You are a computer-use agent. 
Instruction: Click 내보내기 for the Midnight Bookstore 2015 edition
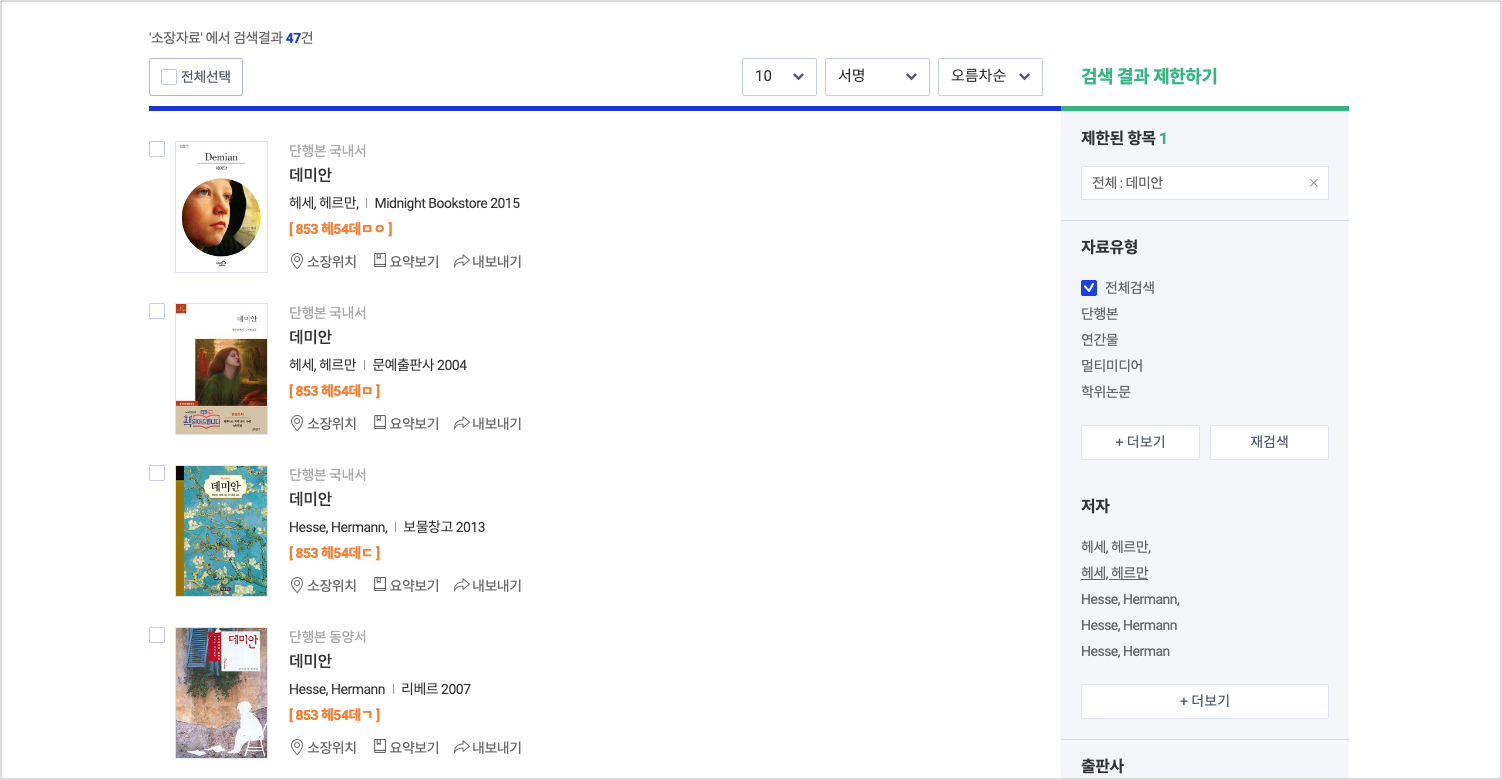point(488,261)
